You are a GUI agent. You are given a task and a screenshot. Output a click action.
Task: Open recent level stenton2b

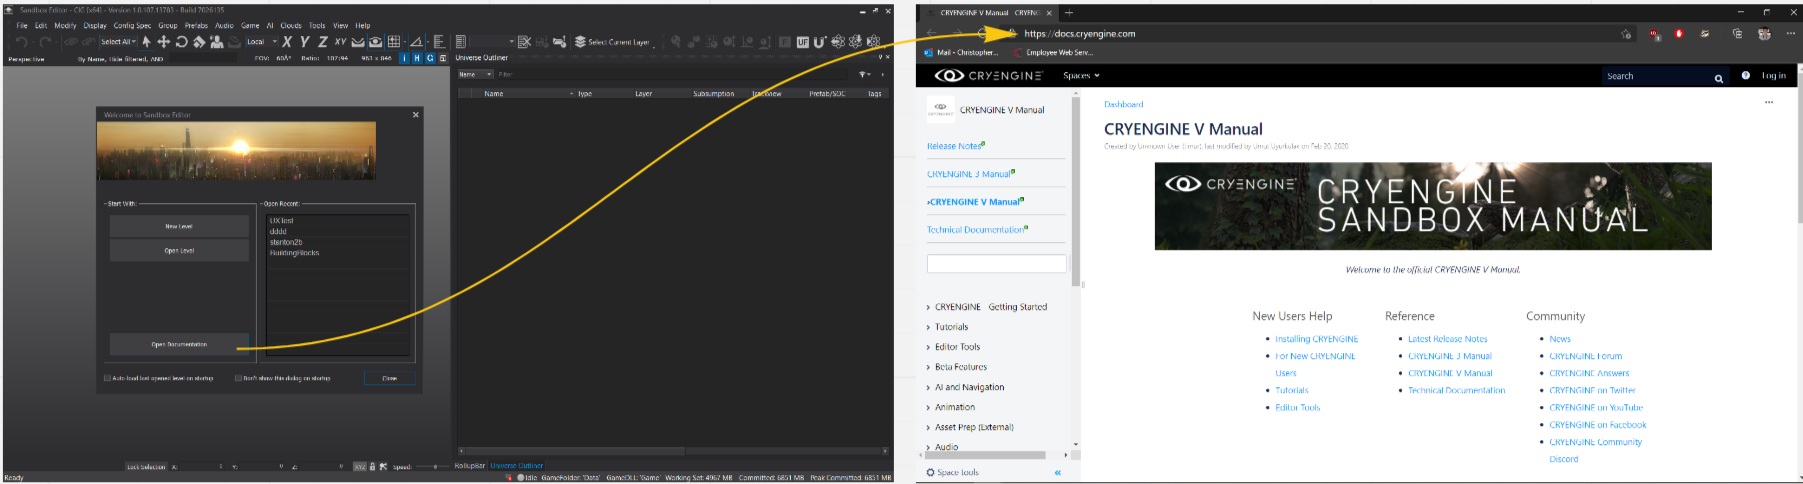coord(286,242)
